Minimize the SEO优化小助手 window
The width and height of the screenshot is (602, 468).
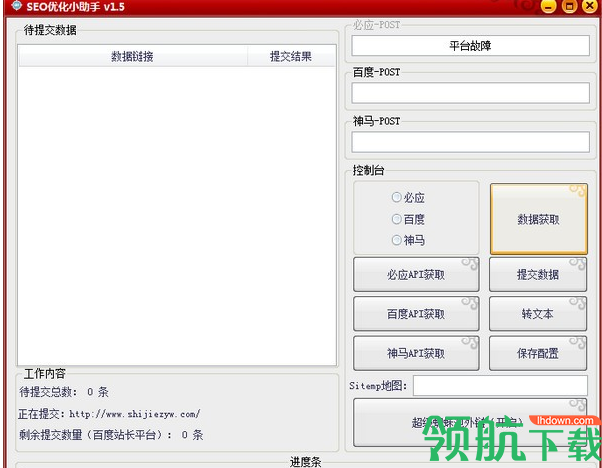pyautogui.click(x=548, y=5)
